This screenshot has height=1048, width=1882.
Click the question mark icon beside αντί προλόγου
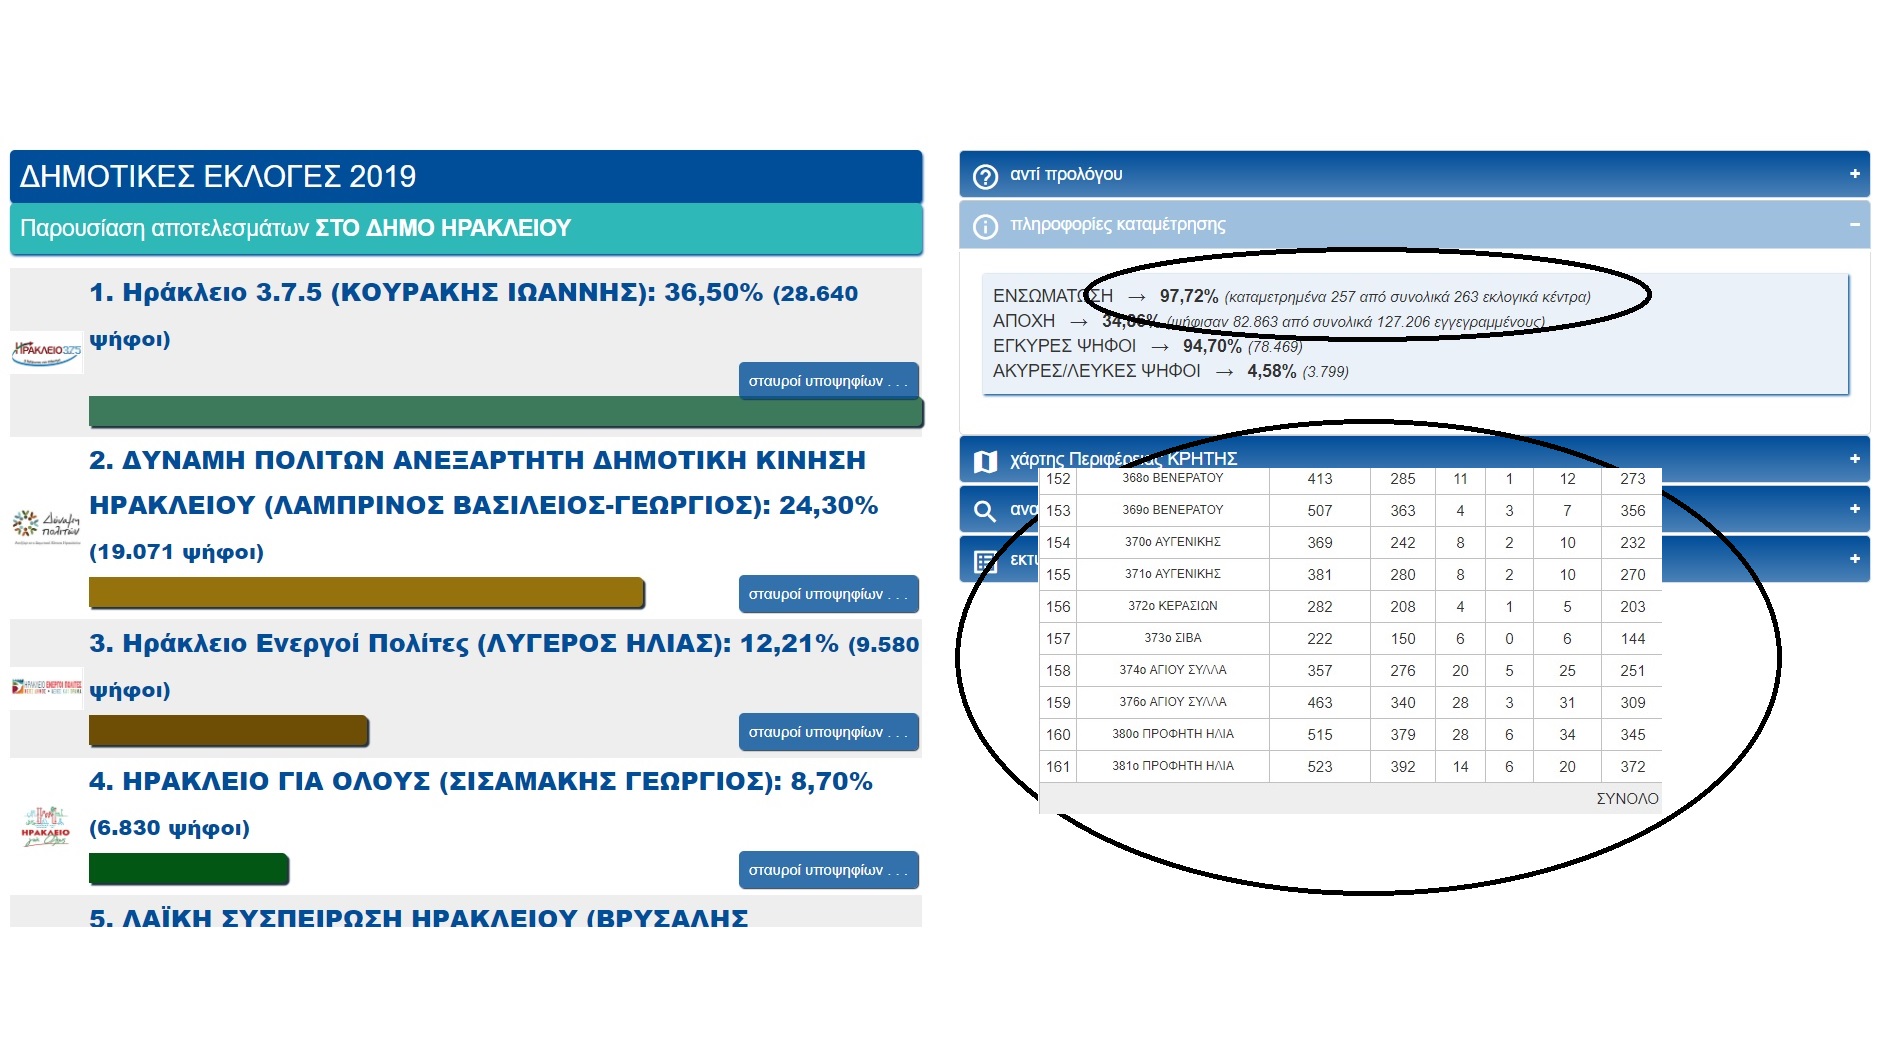coord(985,176)
